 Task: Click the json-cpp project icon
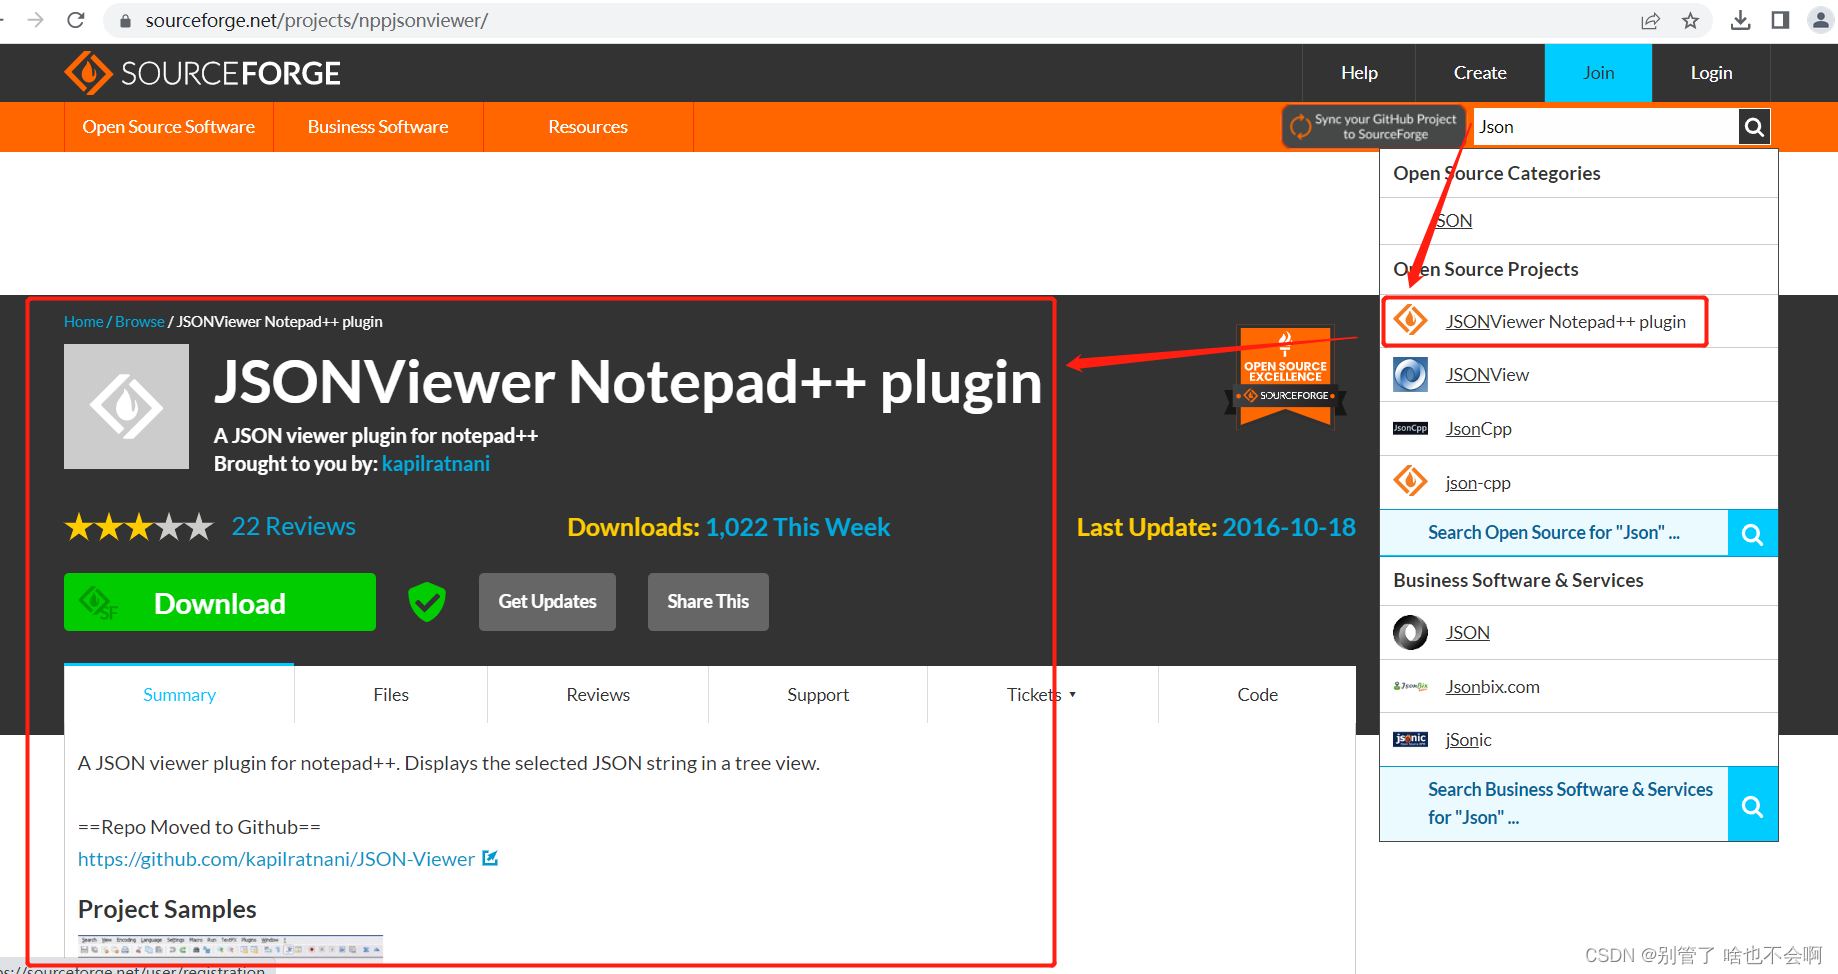pos(1410,480)
